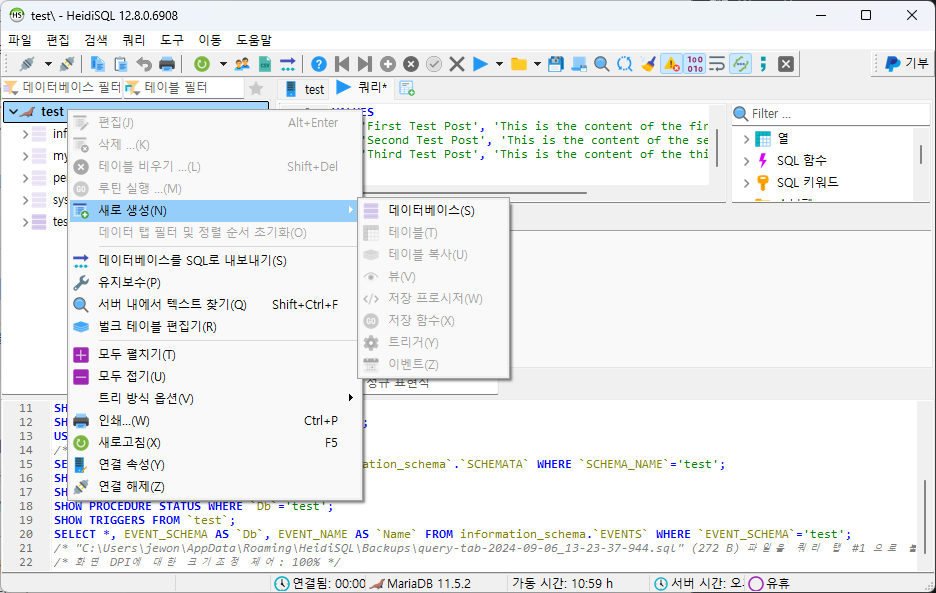Click the broom clear query icon
Image resolution: width=936 pixels, height=593 pixels.
pos(648,64)
